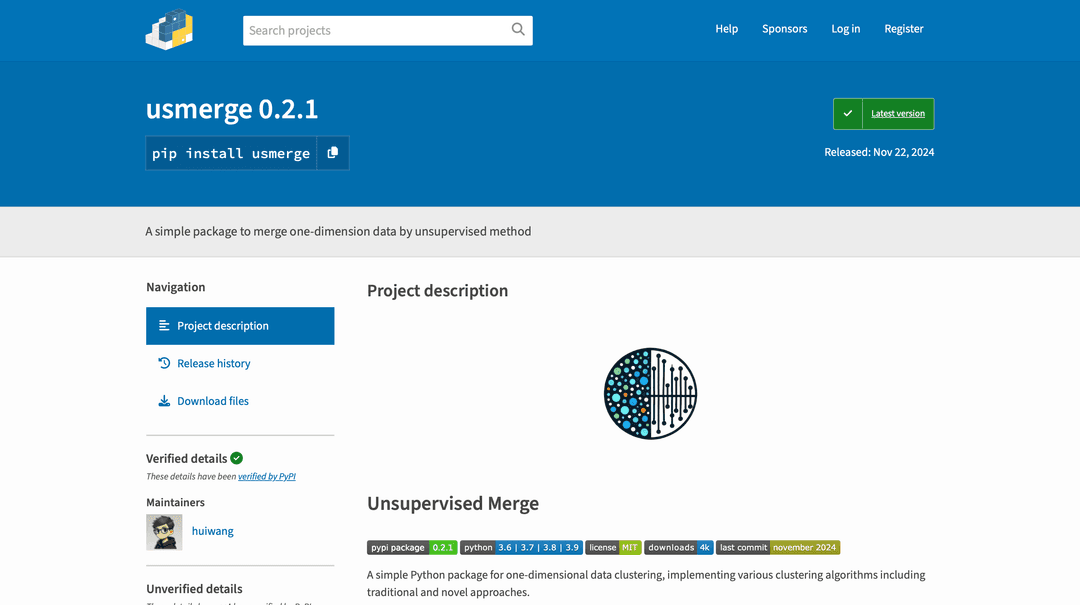Open huiwang maintainer avatar

(x=164, y=532)
